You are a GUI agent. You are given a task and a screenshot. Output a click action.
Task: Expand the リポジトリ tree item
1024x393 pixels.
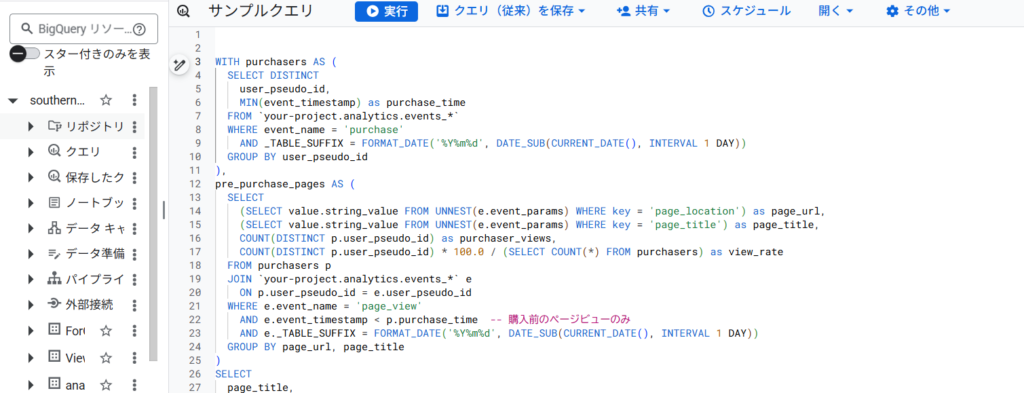click(x=30, y=126)
